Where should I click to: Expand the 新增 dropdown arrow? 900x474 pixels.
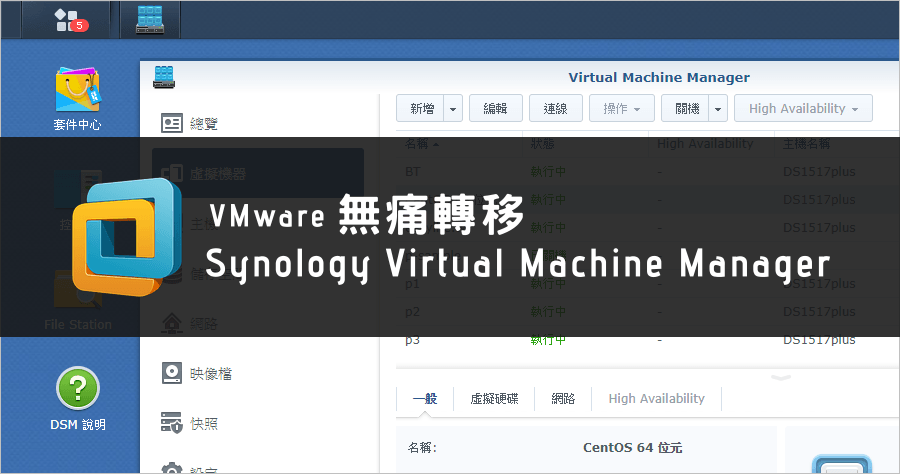click(x=453, y=108)
